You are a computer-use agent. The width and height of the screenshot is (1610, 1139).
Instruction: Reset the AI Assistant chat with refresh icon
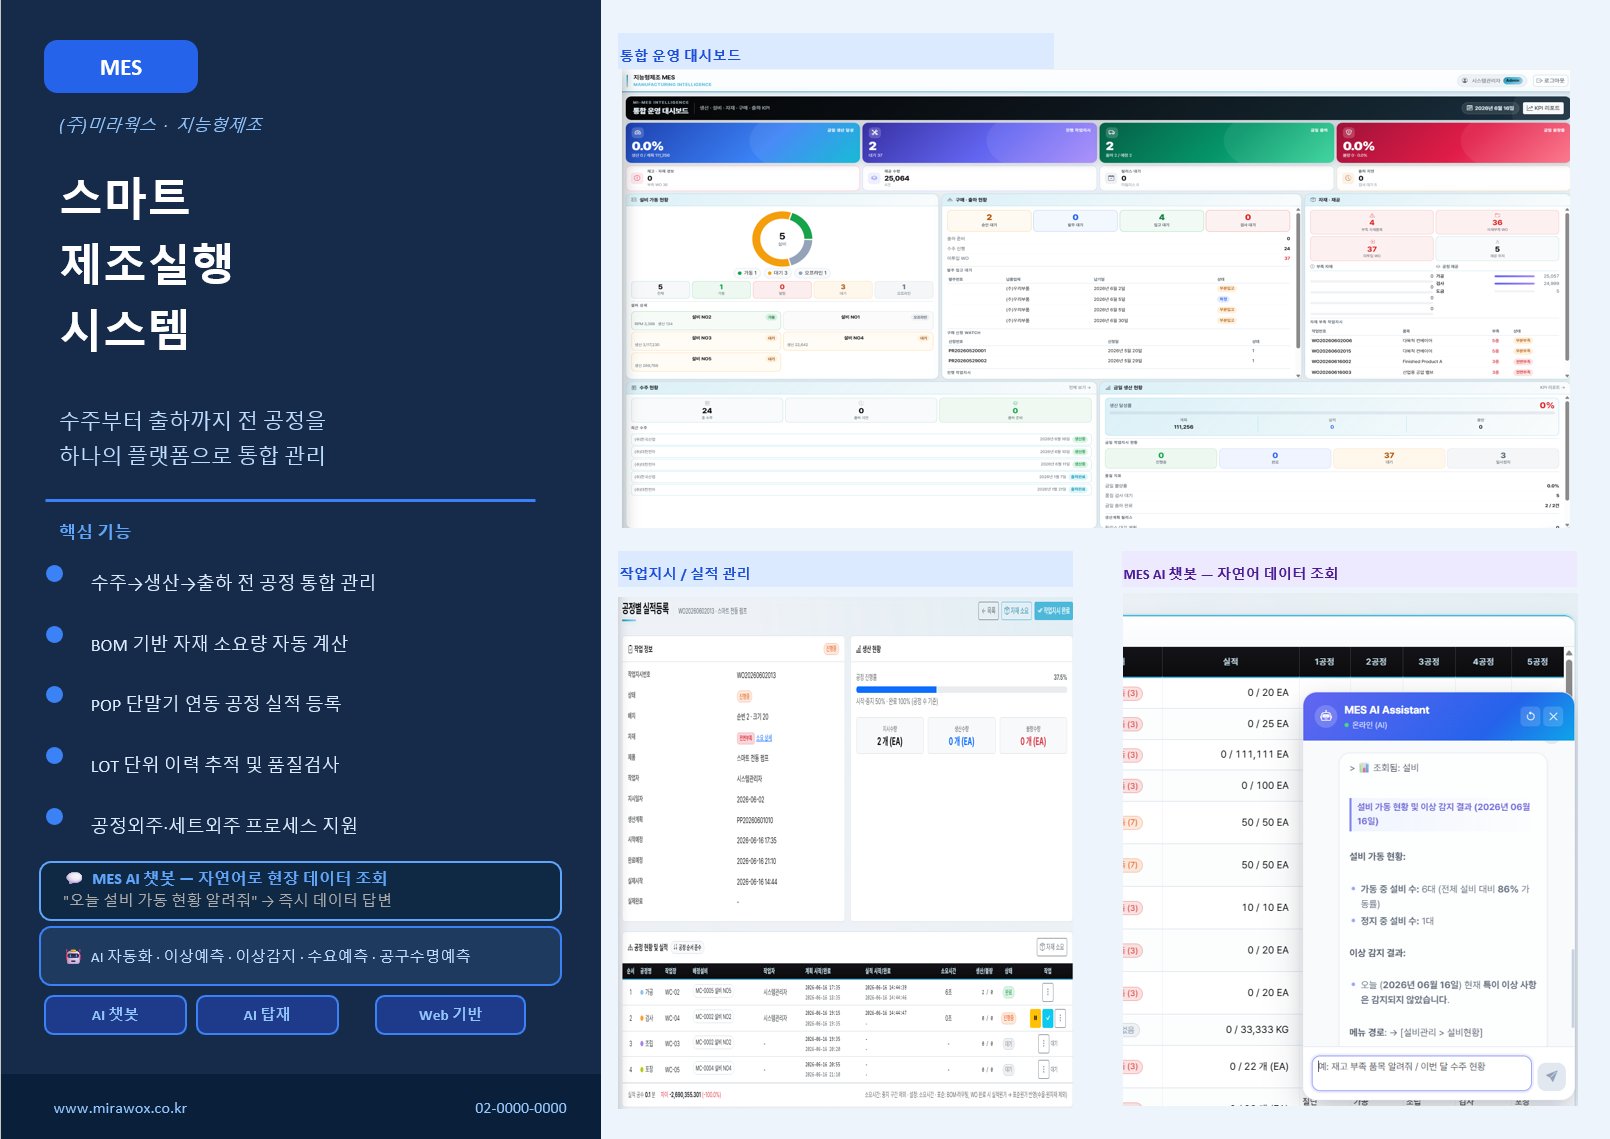[x=1530, y=716]
